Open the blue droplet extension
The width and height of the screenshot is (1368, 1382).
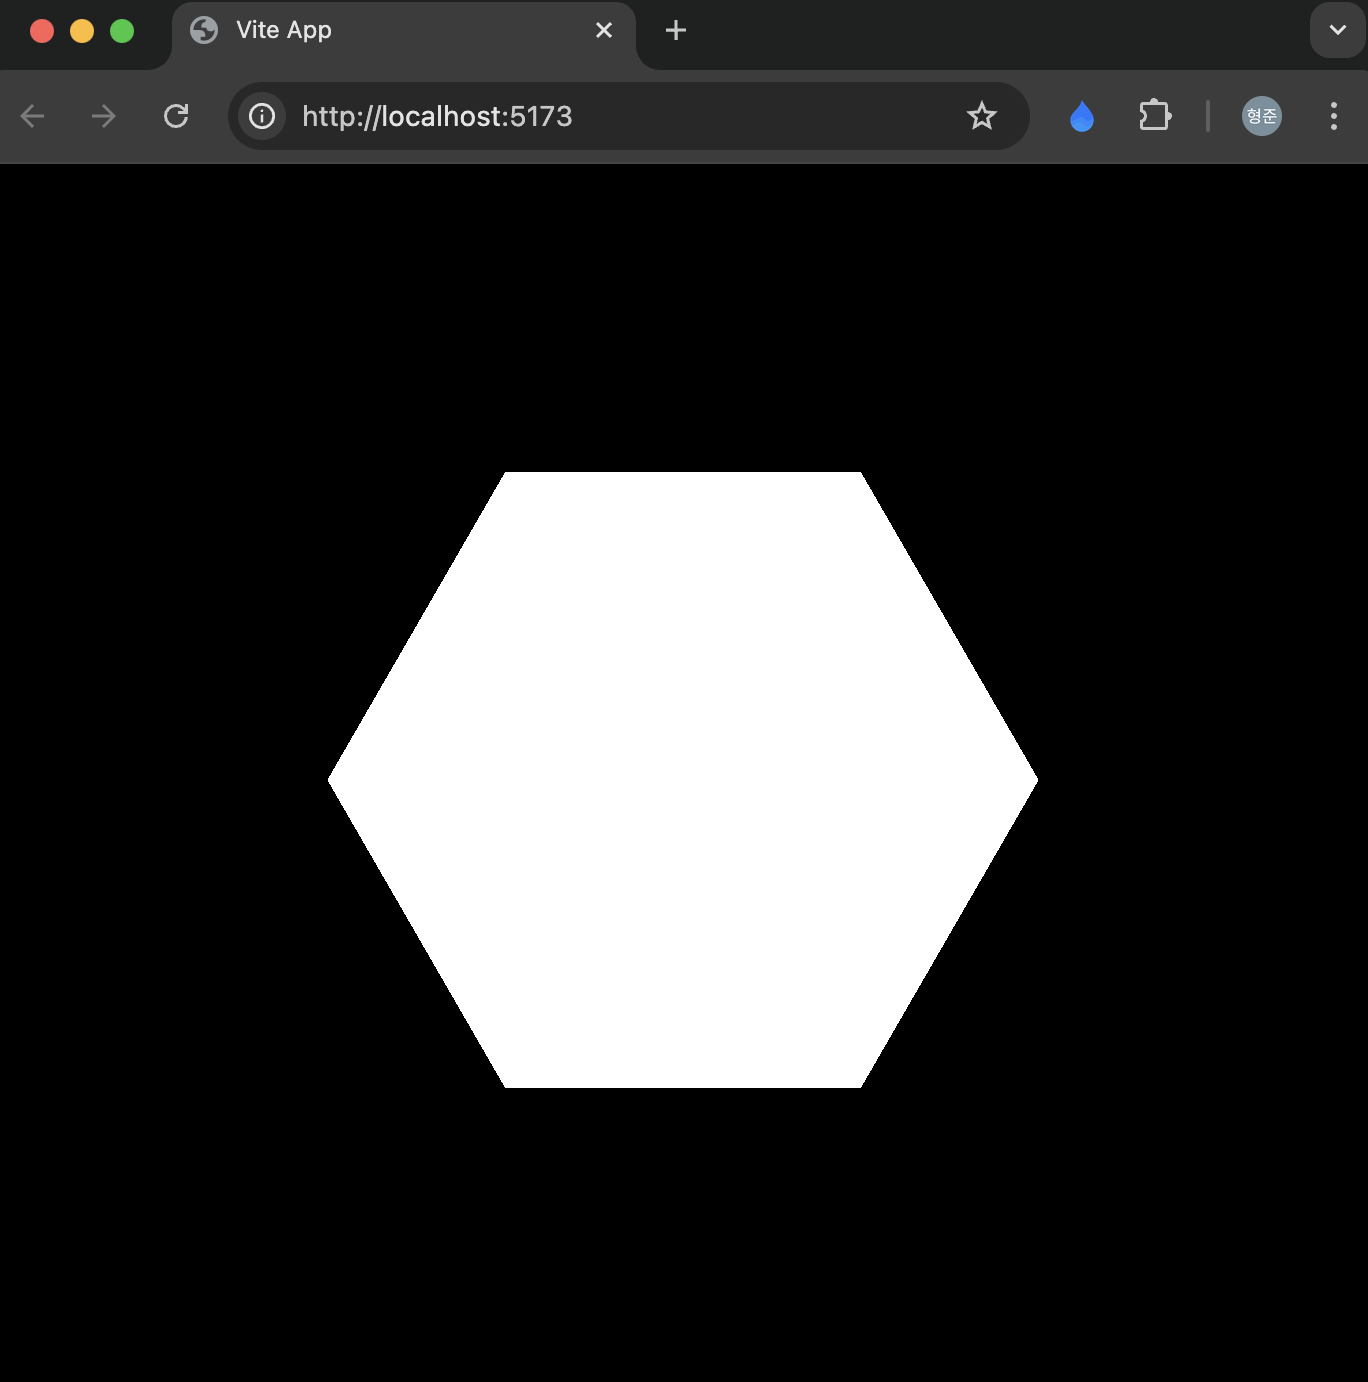point(1082,116)
